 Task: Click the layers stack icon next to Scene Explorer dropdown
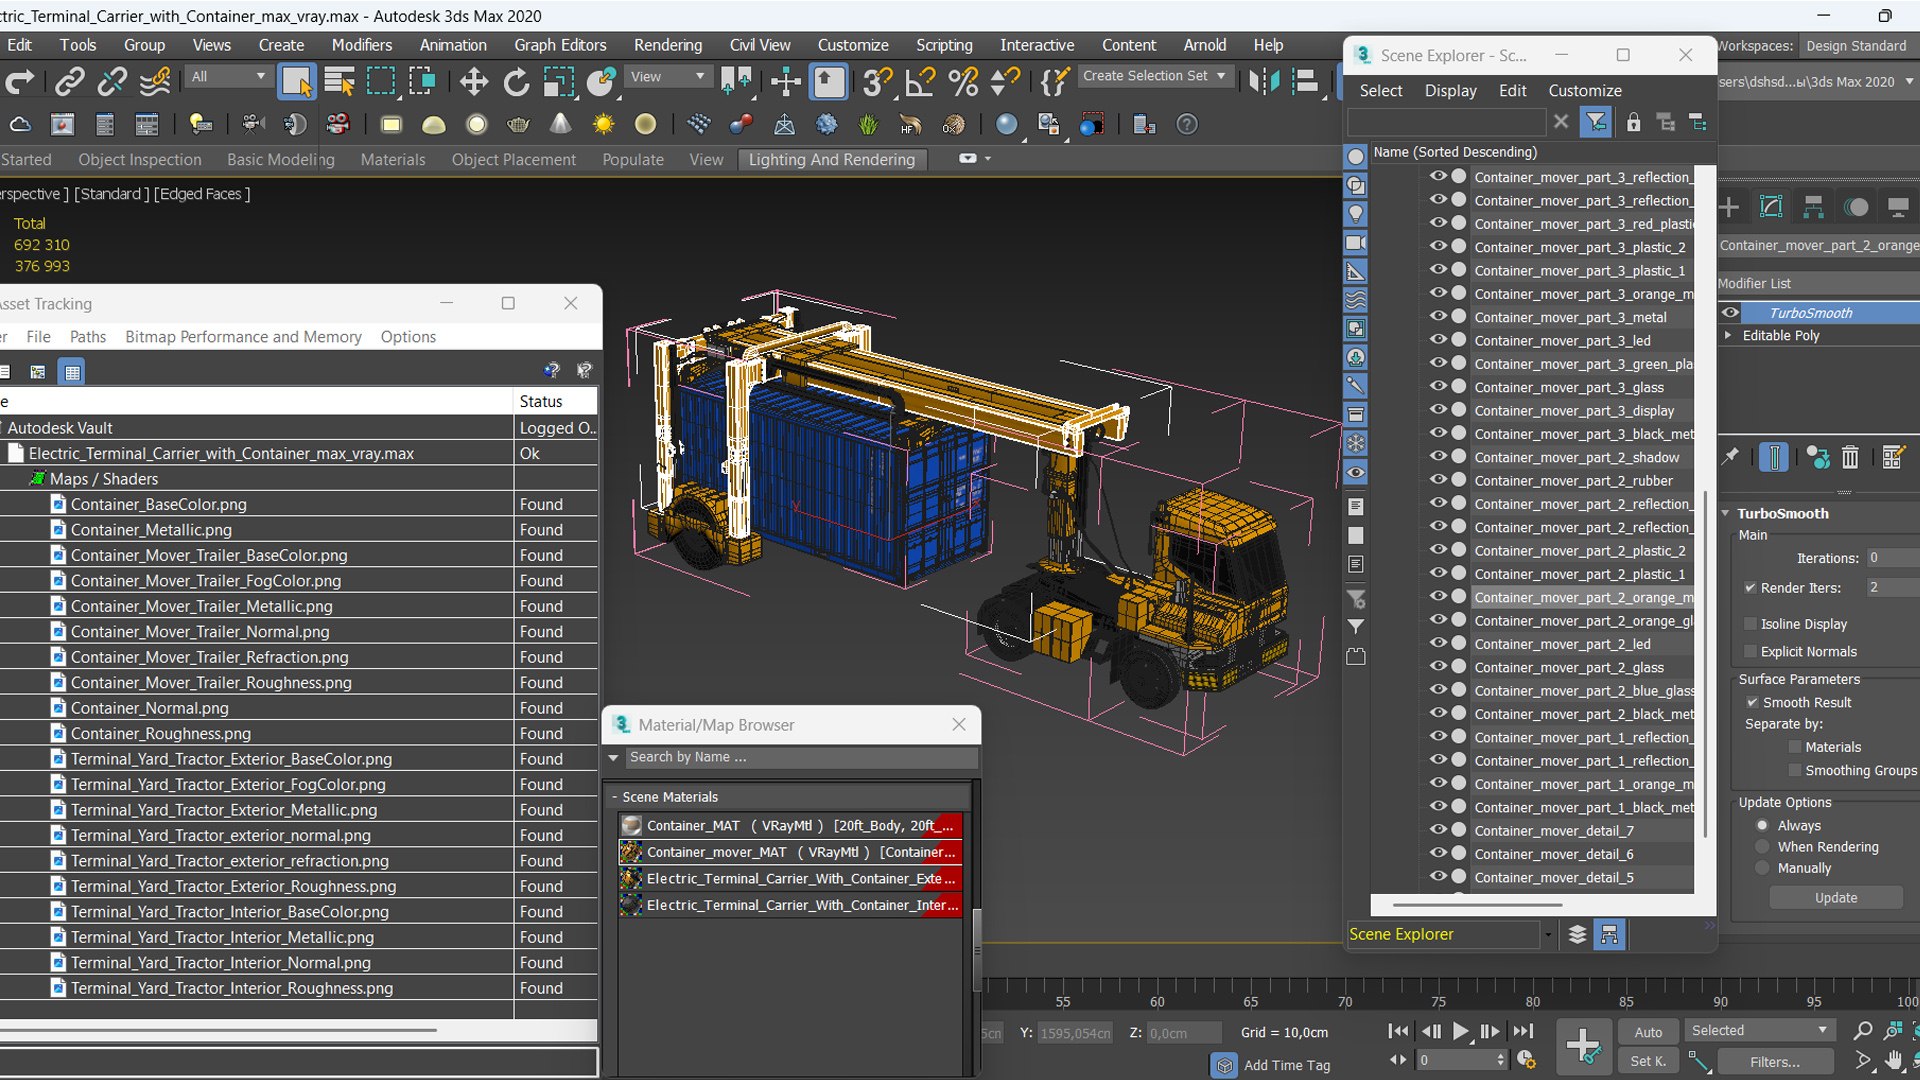click(1577, 934)
